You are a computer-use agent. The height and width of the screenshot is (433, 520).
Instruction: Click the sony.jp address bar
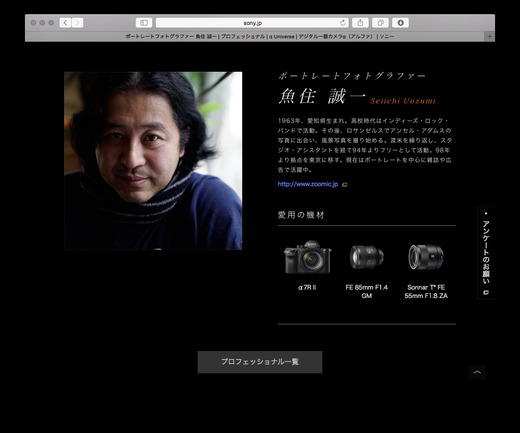tap(252, 23)
